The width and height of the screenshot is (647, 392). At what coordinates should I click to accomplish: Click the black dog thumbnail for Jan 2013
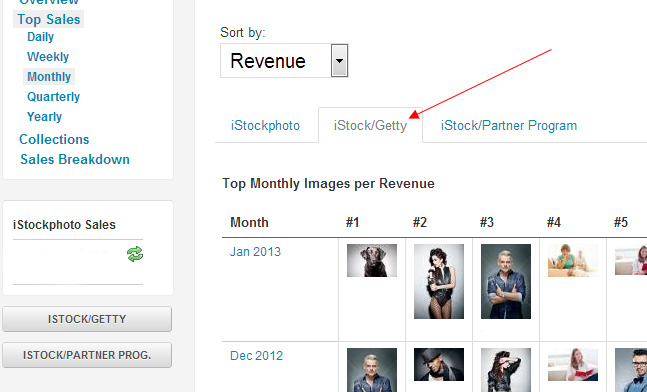[372, 260]
